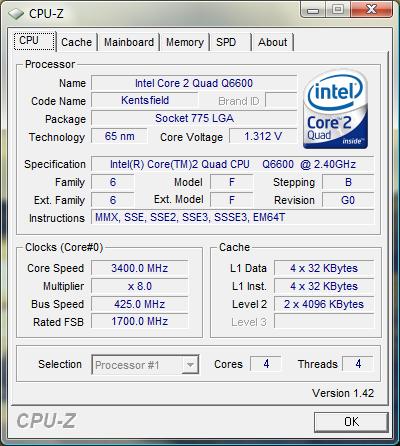Click the Version 1.42 label
This screenshot has height=446, width=400.
[x=343, y=393]
